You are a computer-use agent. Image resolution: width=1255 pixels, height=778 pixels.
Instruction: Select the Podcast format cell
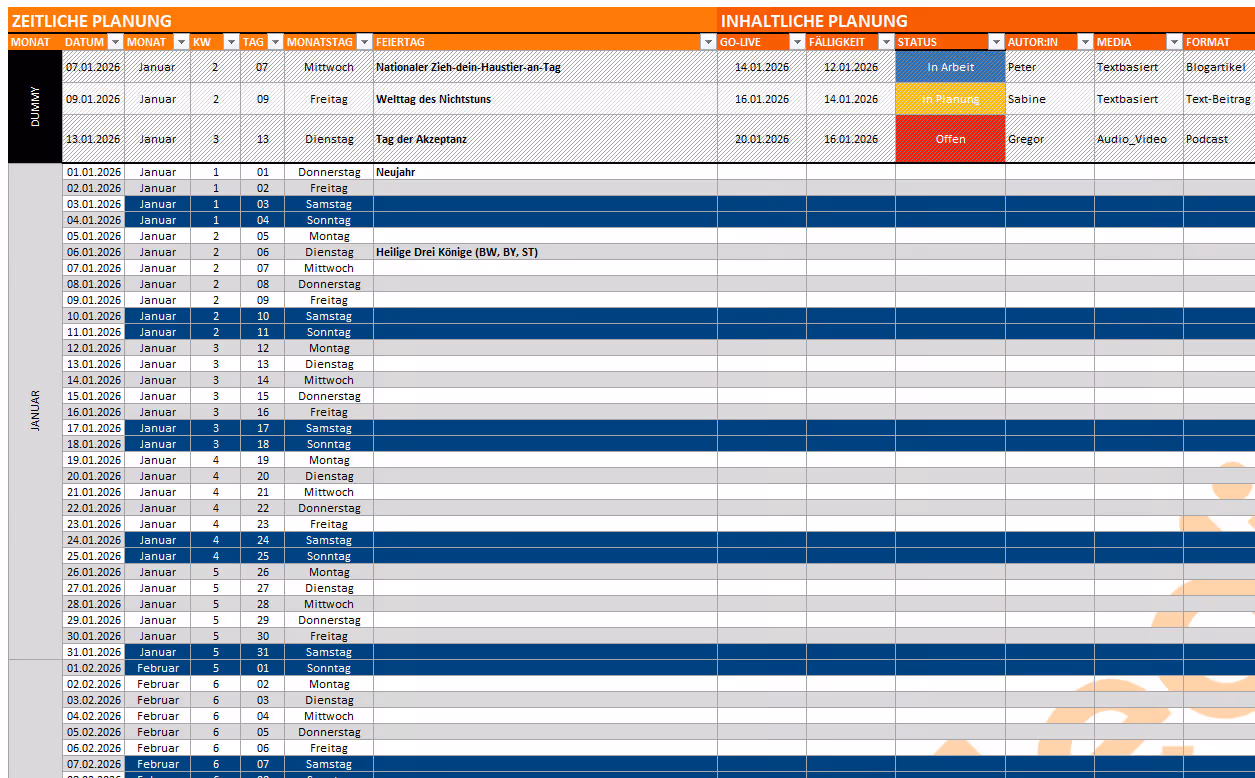(x=1219, y=139)
